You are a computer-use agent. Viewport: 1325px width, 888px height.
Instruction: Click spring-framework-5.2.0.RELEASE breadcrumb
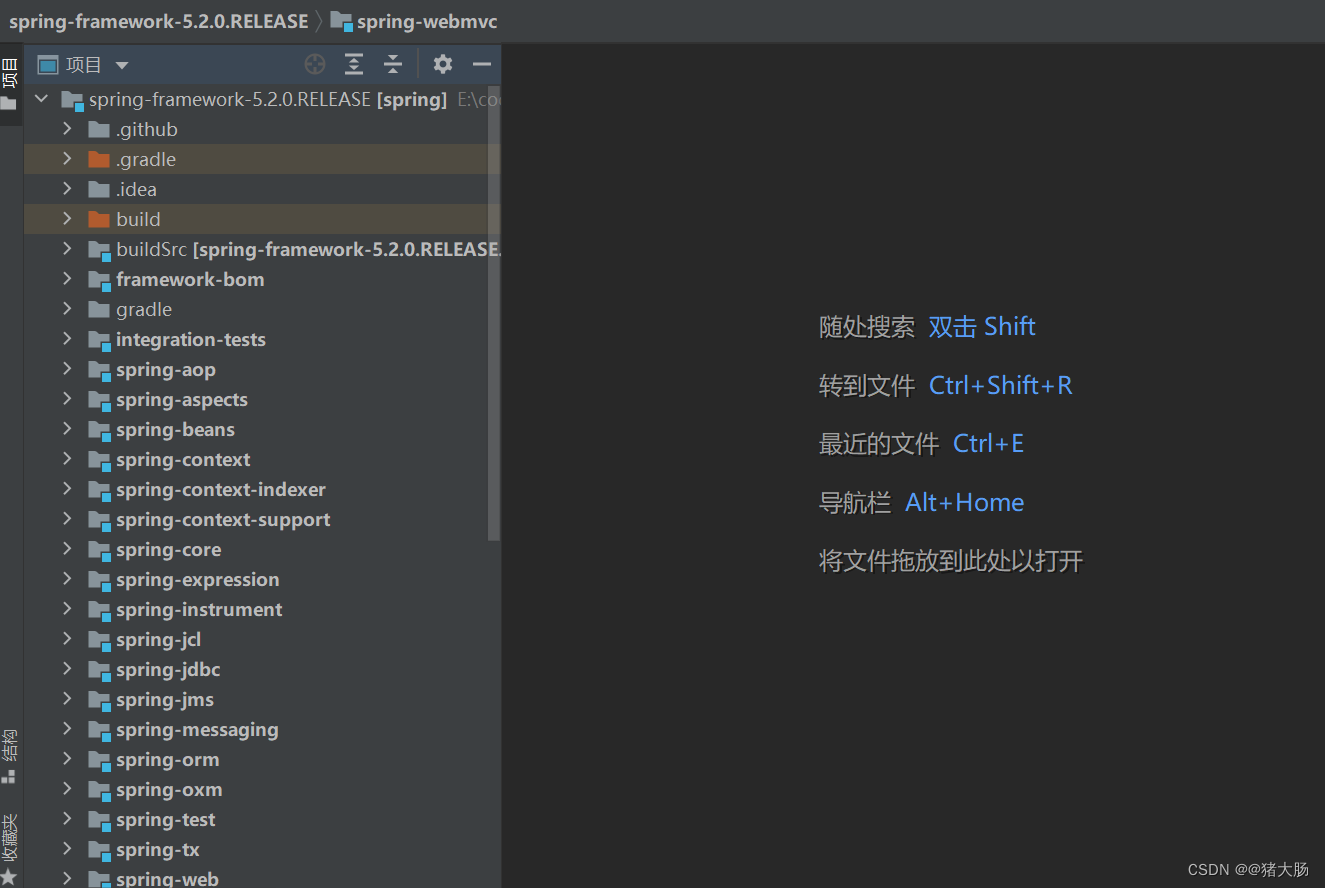[159, 21]
